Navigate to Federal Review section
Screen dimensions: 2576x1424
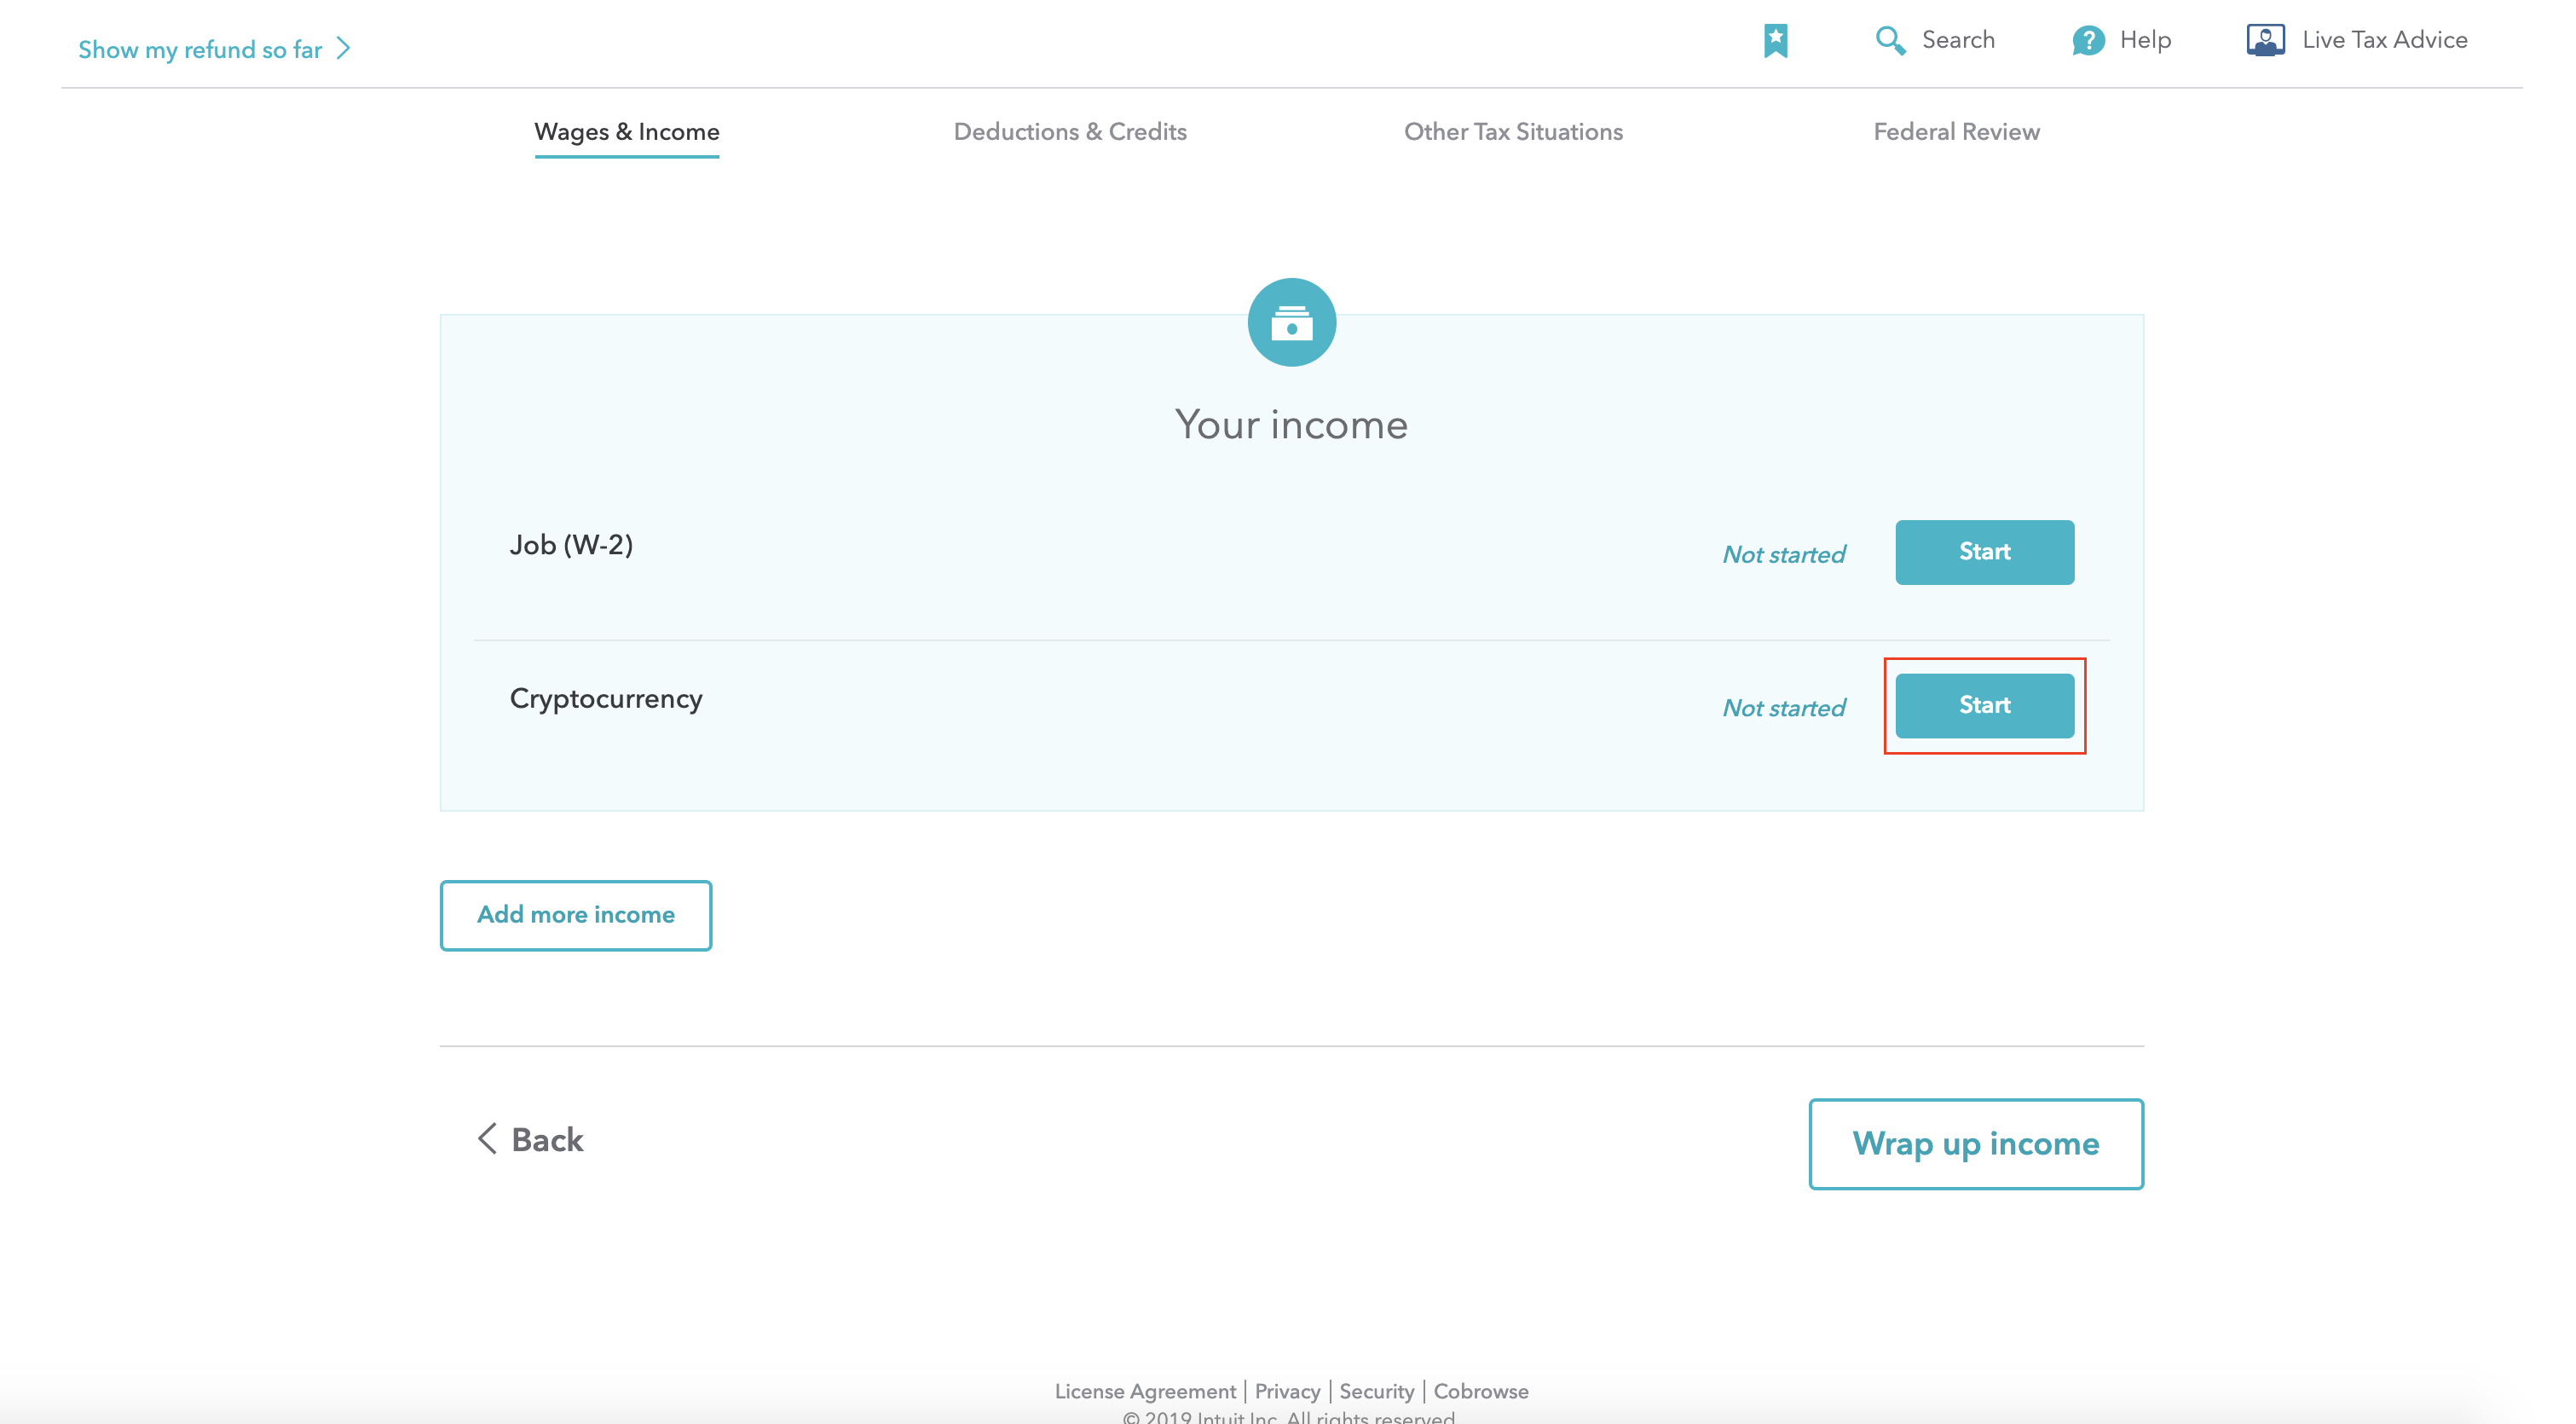tap(1957, 131)
